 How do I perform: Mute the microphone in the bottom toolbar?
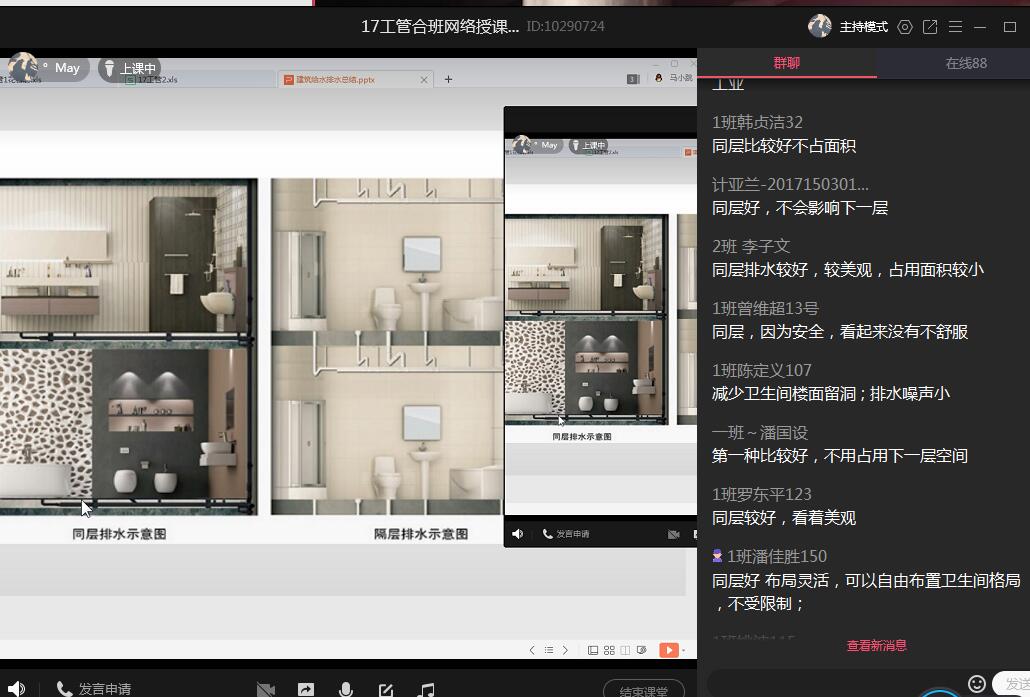pos(346,689)
